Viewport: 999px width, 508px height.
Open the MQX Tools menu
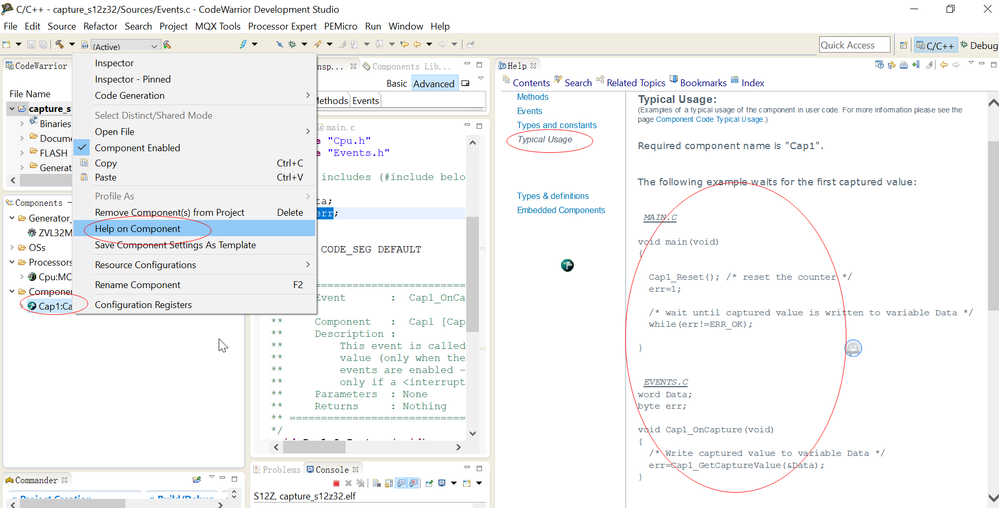[218, 26]
